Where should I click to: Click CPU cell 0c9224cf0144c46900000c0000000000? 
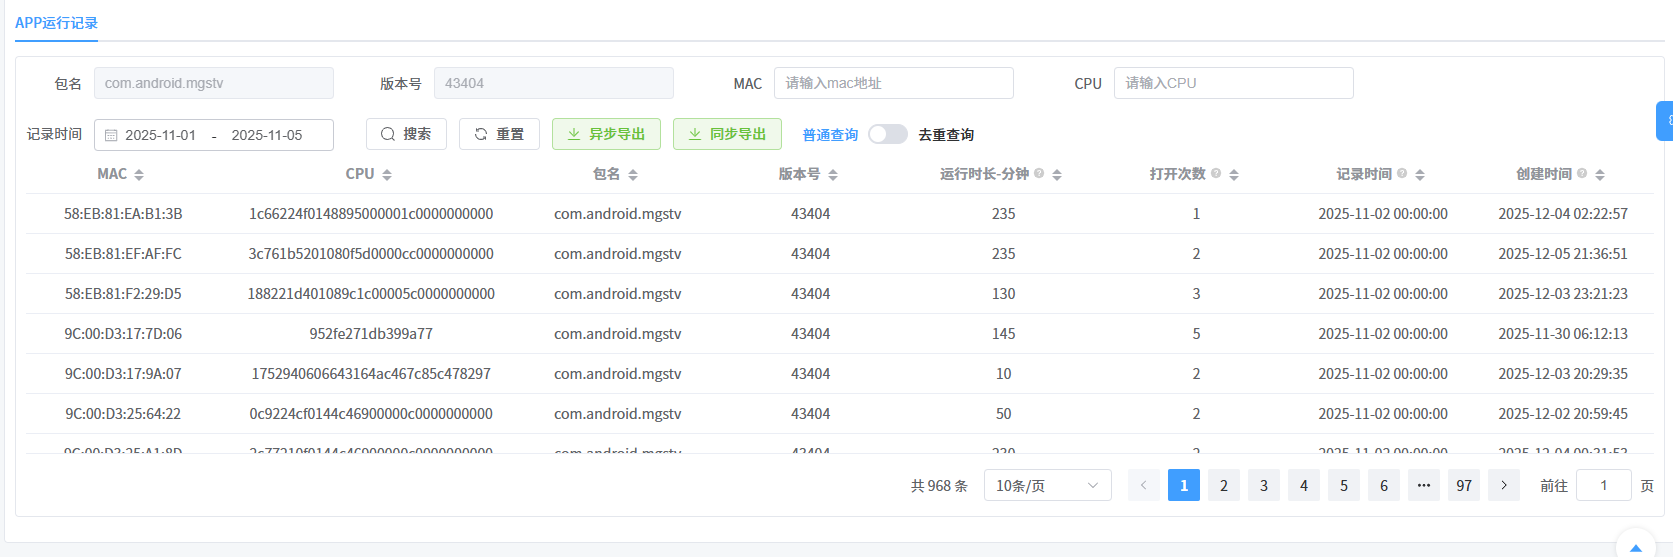pos(371,414)
